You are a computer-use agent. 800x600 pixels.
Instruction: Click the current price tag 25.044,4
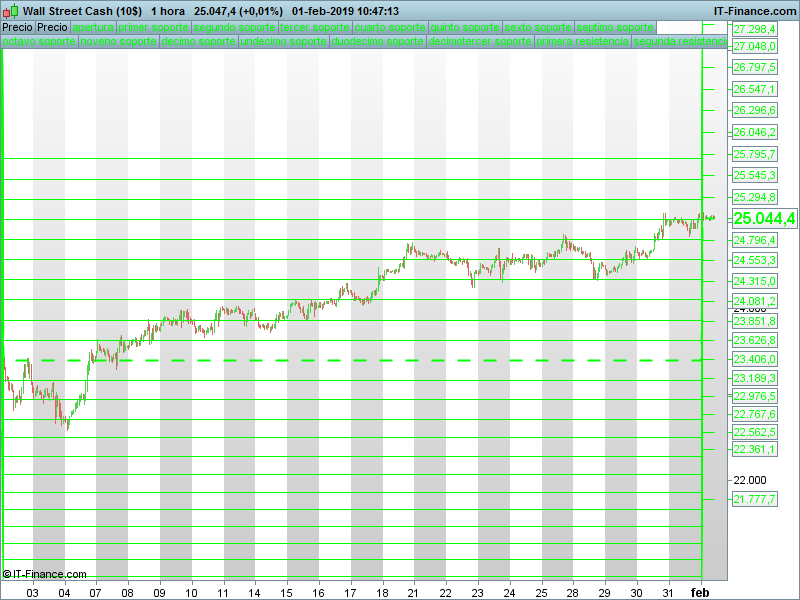tap(764, 218)
